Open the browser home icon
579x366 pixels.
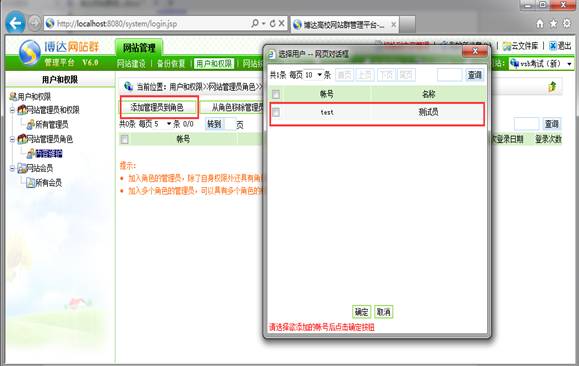[x=540, y=24]
